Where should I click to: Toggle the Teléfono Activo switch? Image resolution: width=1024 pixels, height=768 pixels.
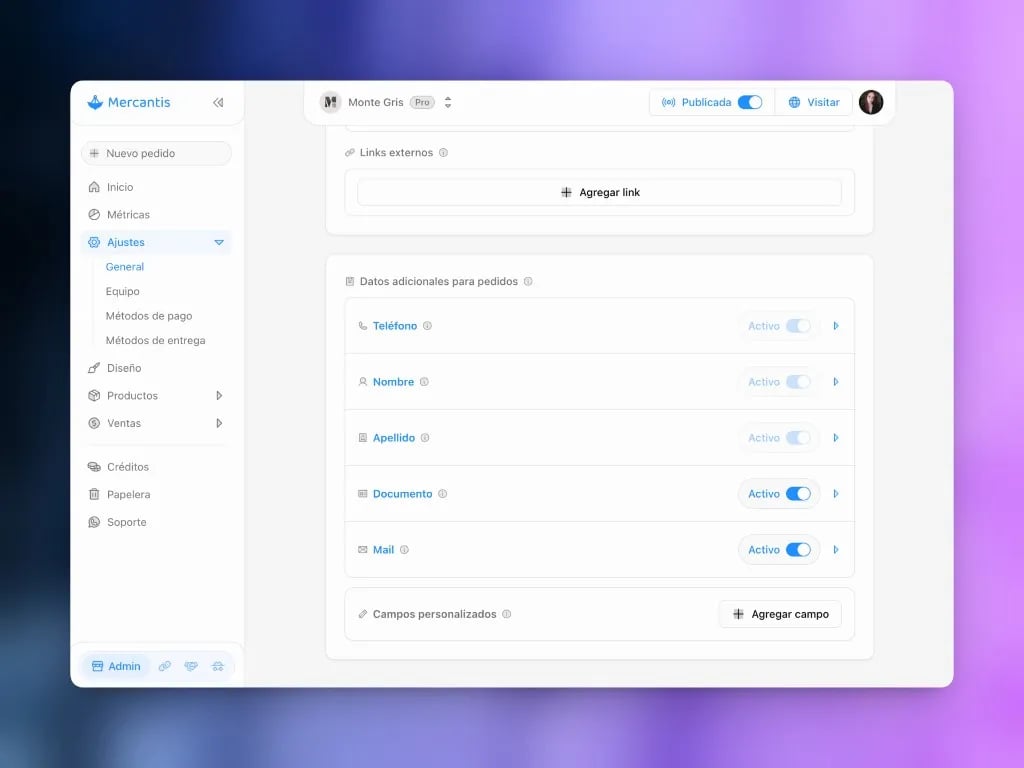point(798,326)
